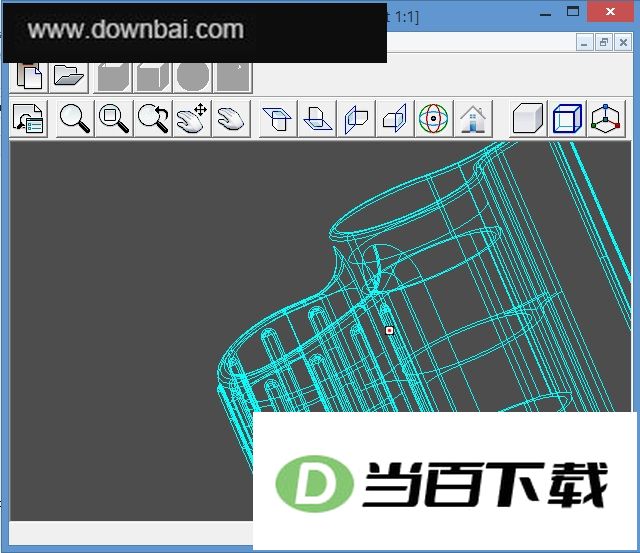Minimize the main application window

[545, 13]
